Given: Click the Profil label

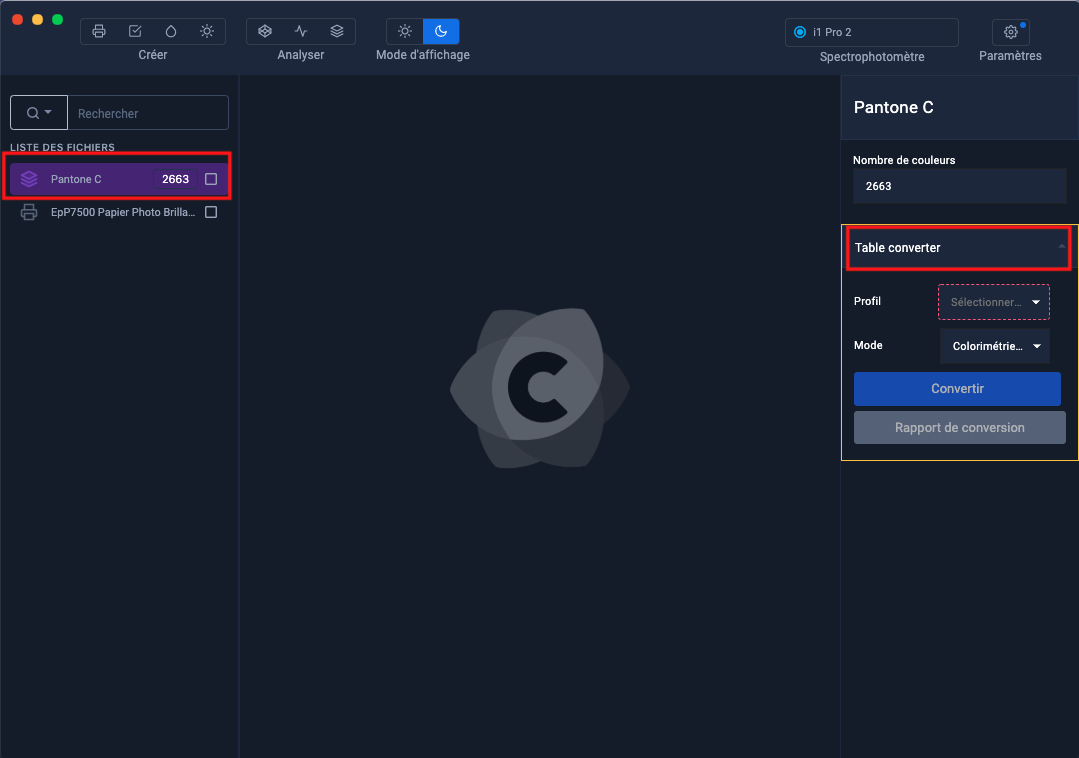Looking at the screenshot, I should 867,301.
